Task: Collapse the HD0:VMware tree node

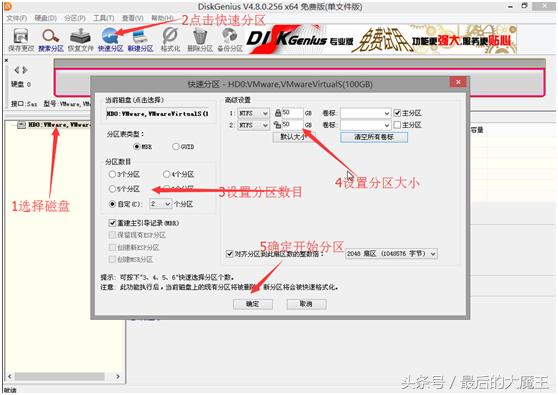Action: (x=21, y=125)
